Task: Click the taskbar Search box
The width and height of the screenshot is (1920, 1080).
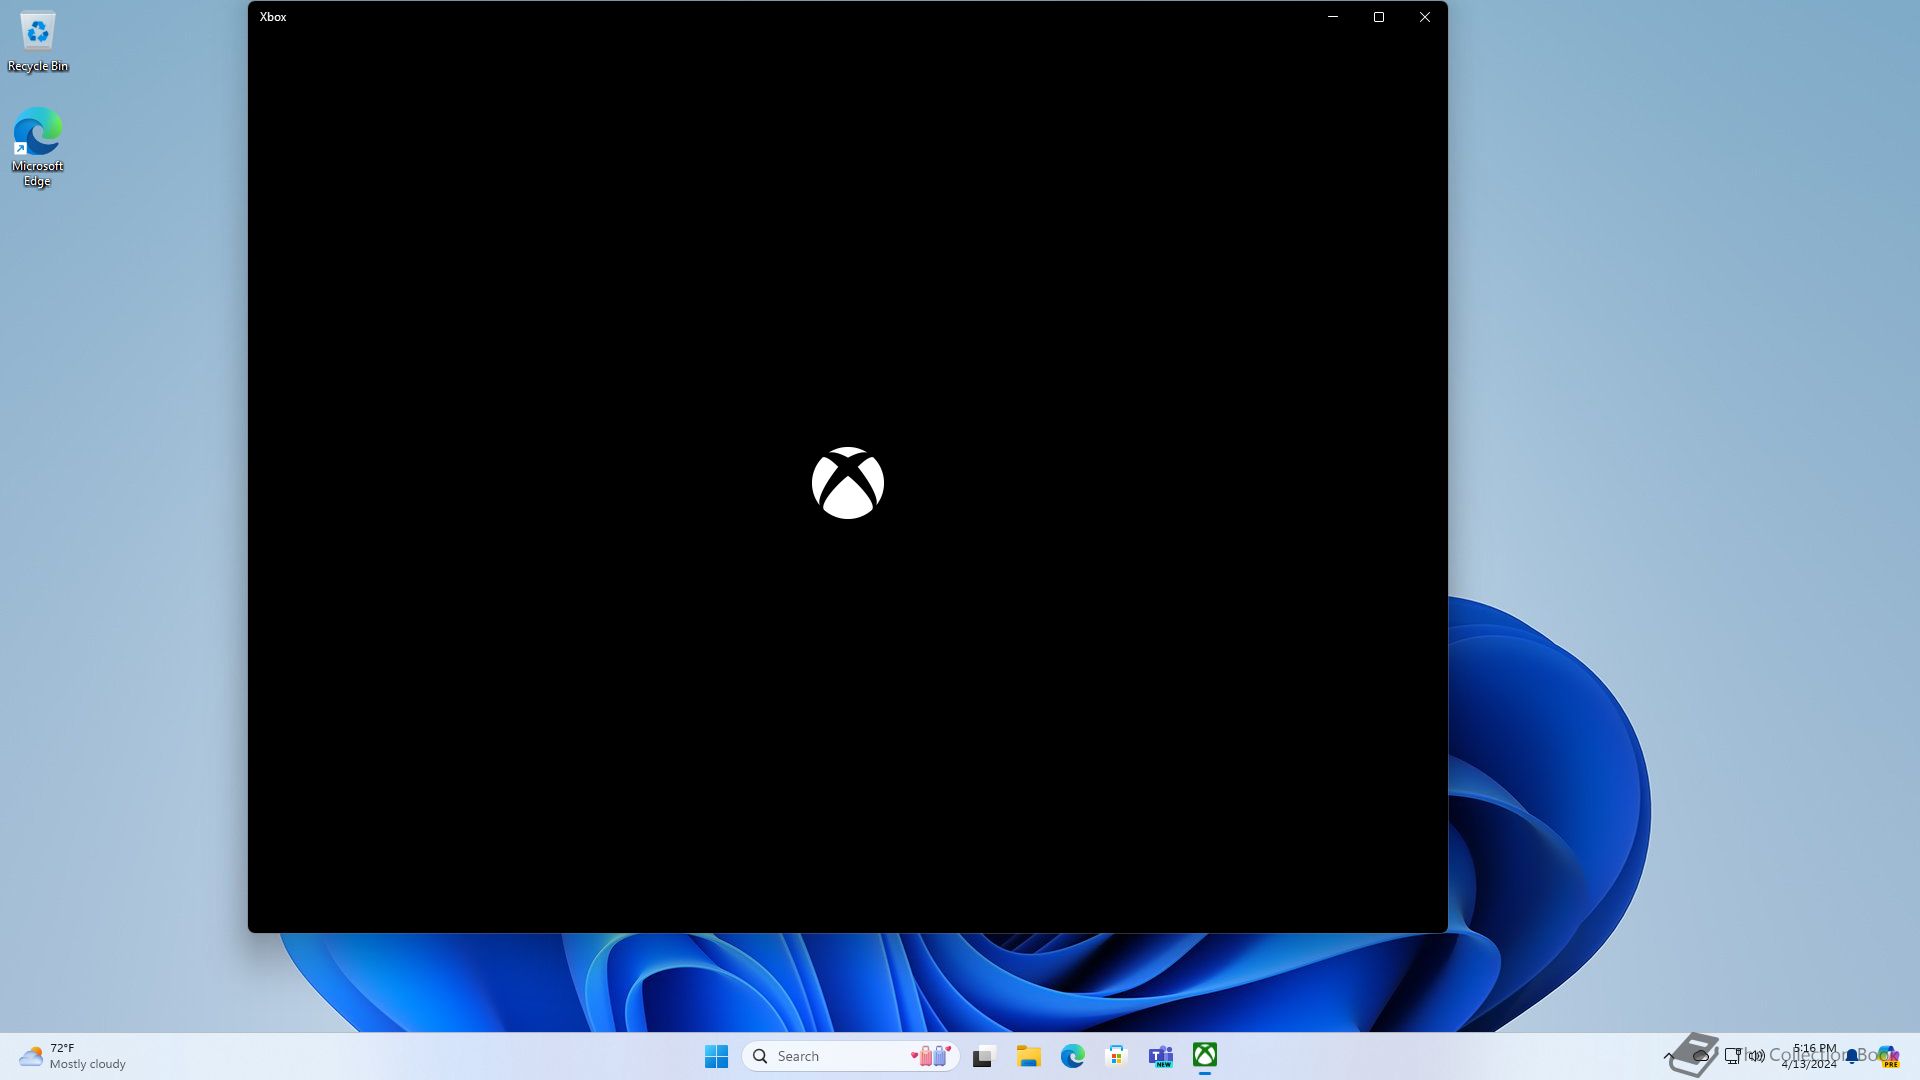Action: [x=850, y=1056]
